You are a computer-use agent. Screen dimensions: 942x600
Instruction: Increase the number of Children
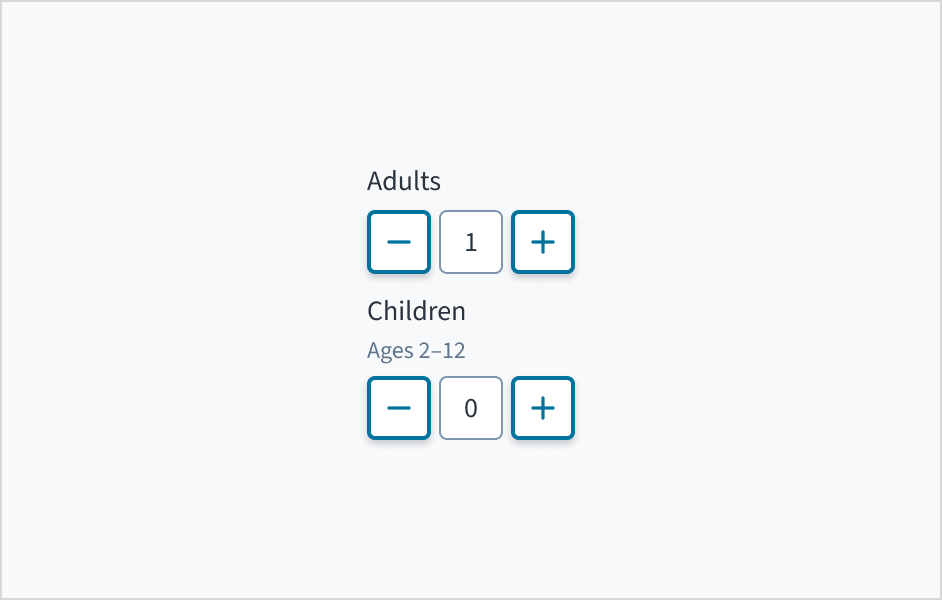point(543,408)
